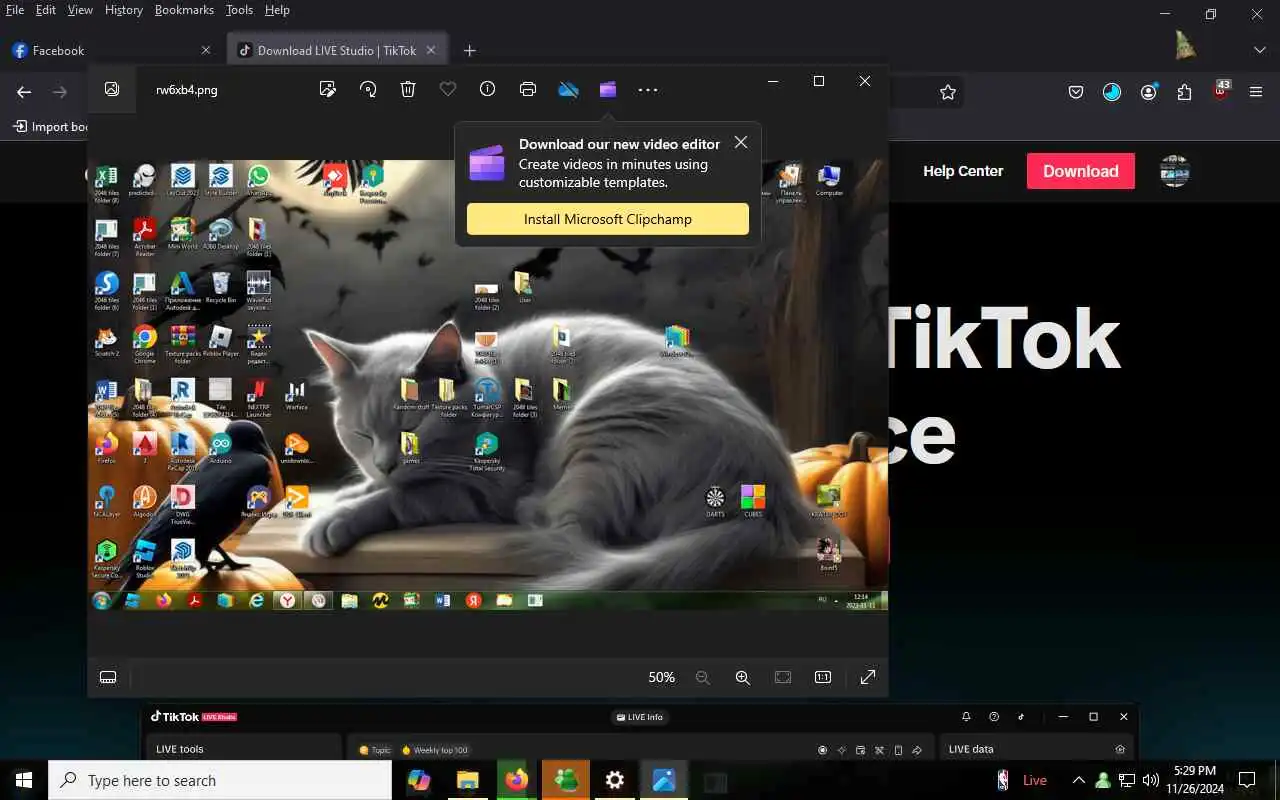The height and width of the screenshot is (800, 1280).
Task: Toggle favorite heart for the photo
Action: (448, 89)
